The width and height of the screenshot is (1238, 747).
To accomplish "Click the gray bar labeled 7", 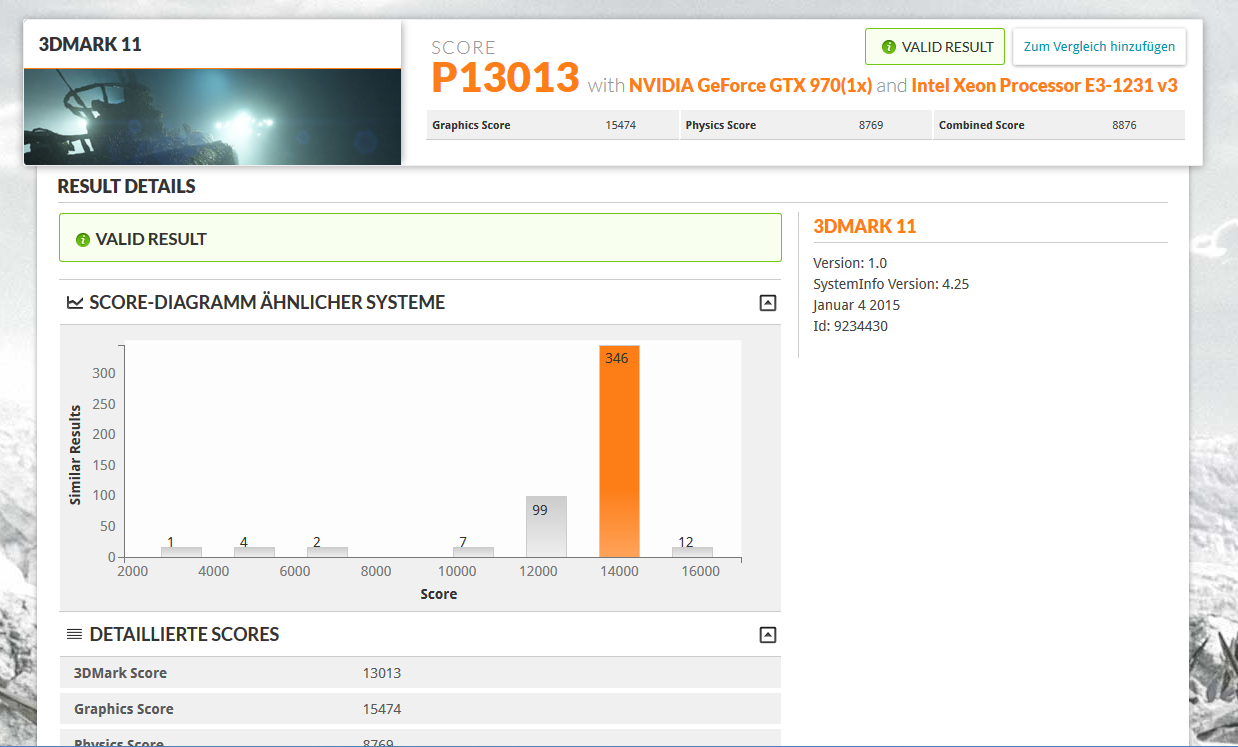I will click(473, 552).
